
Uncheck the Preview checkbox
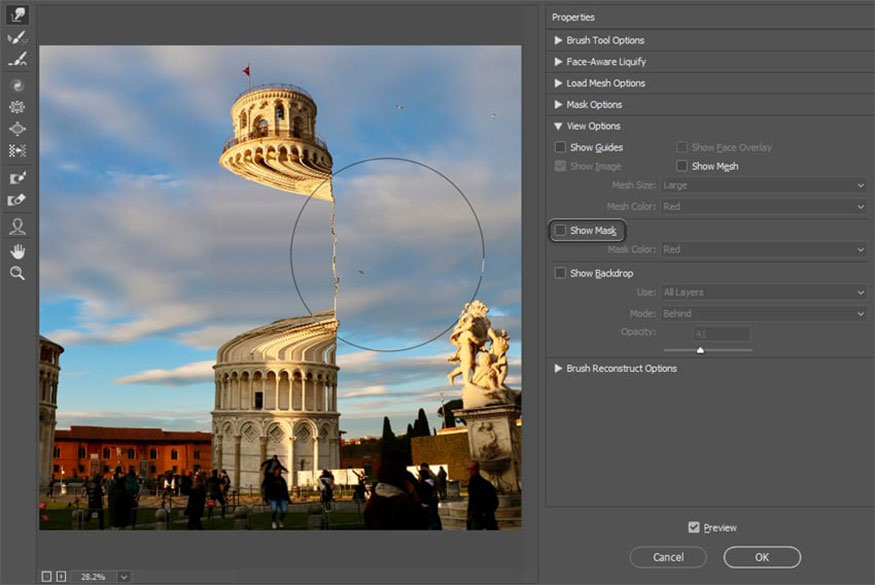click(x=694, y=527)
